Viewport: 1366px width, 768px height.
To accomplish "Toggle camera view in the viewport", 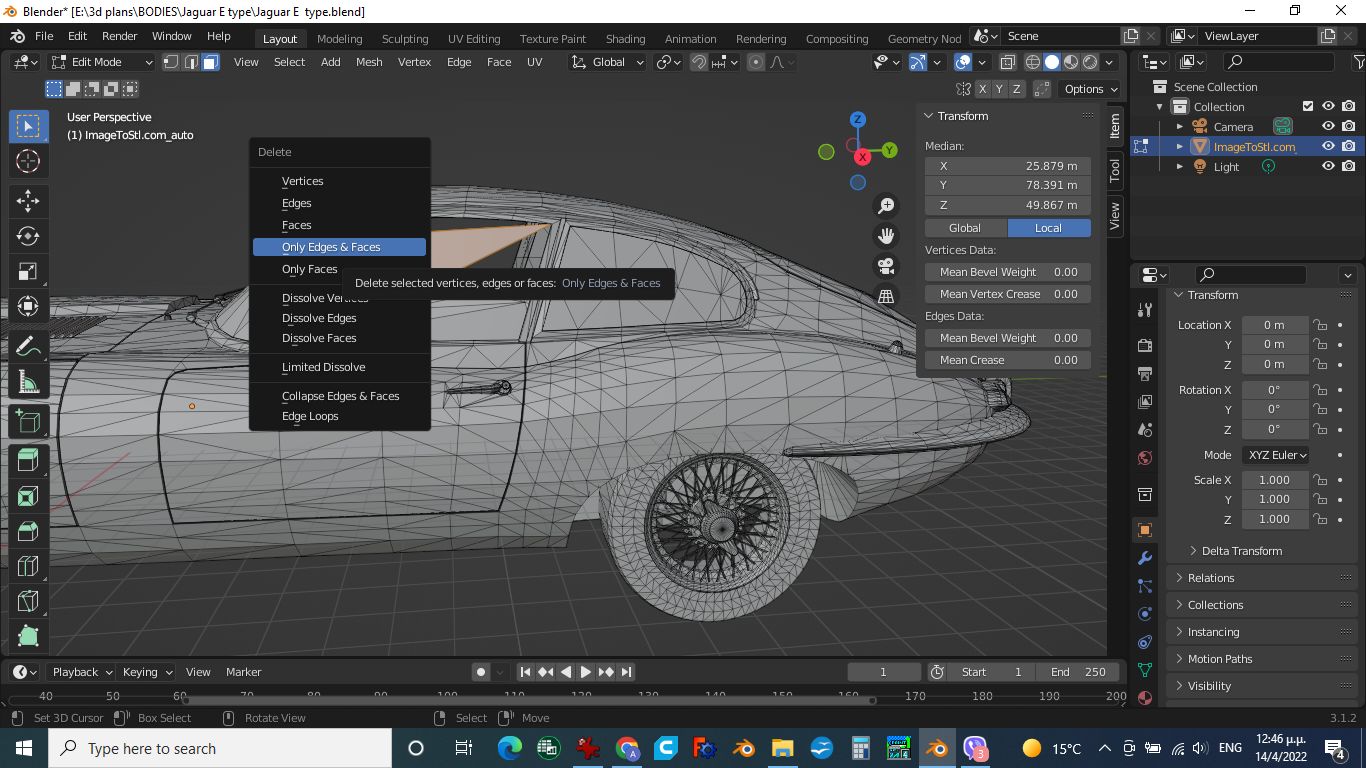I will tap(886, 266).
